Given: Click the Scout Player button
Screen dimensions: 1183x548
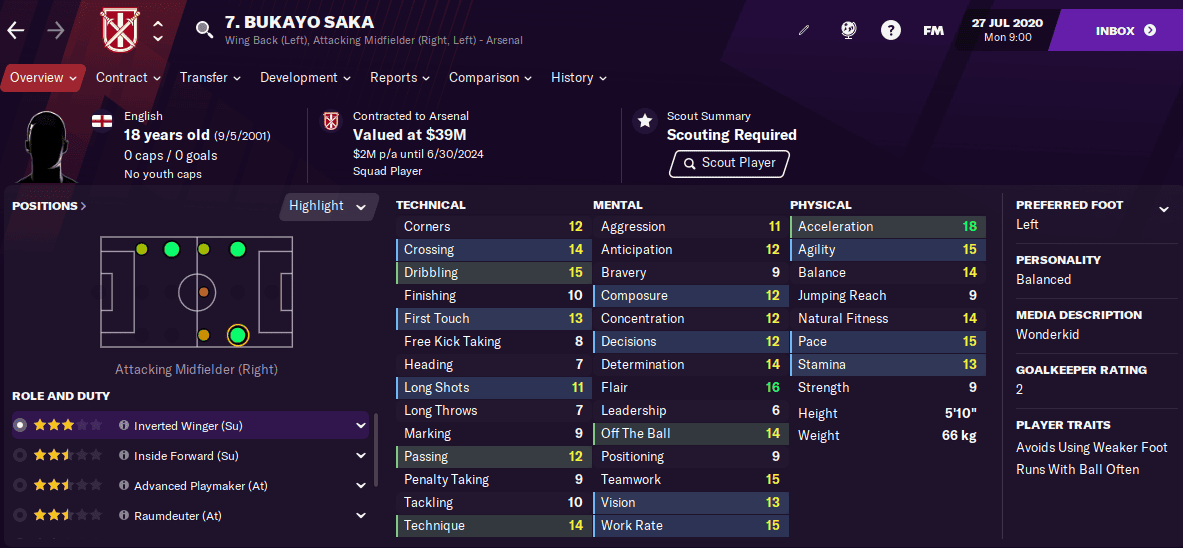Looking at the screenshot, I should 729,163.
